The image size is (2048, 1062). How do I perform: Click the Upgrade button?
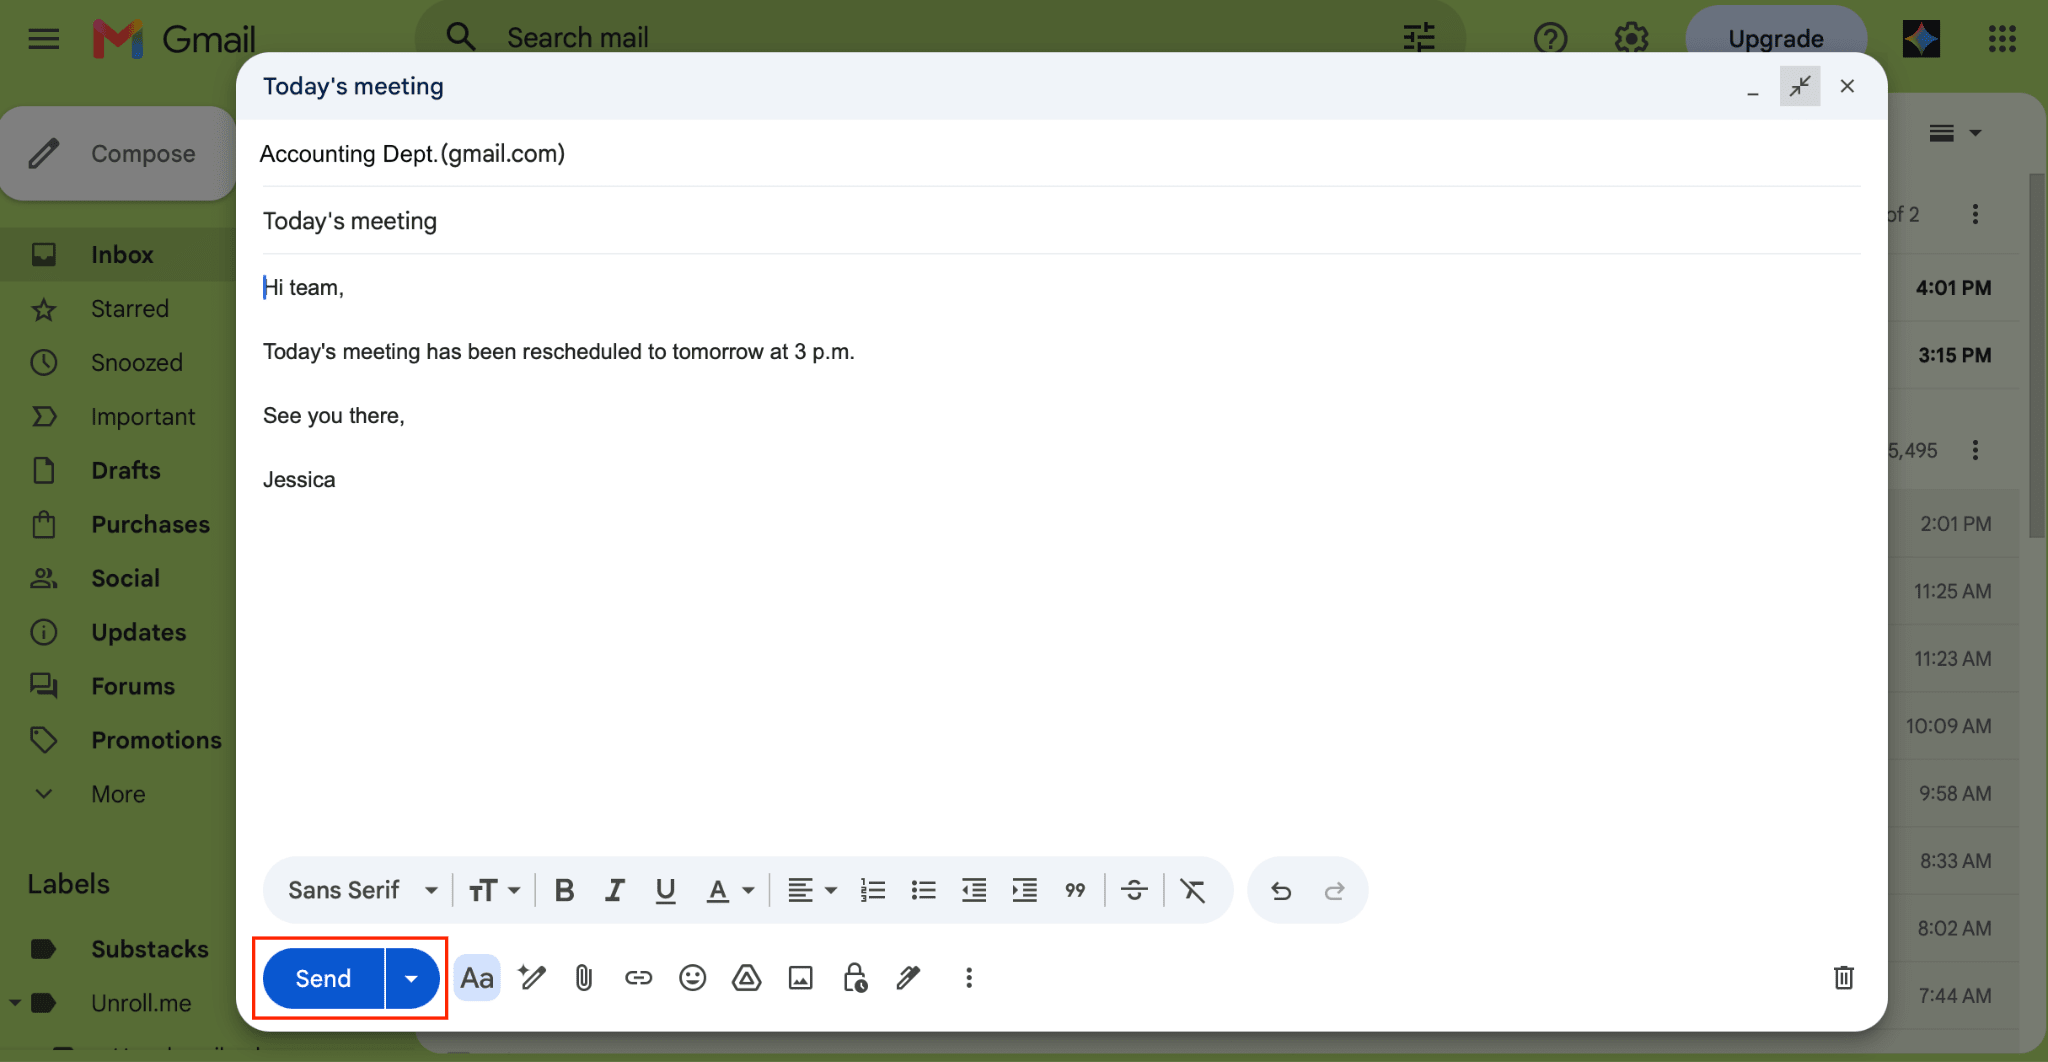[x=1776, y=39]
